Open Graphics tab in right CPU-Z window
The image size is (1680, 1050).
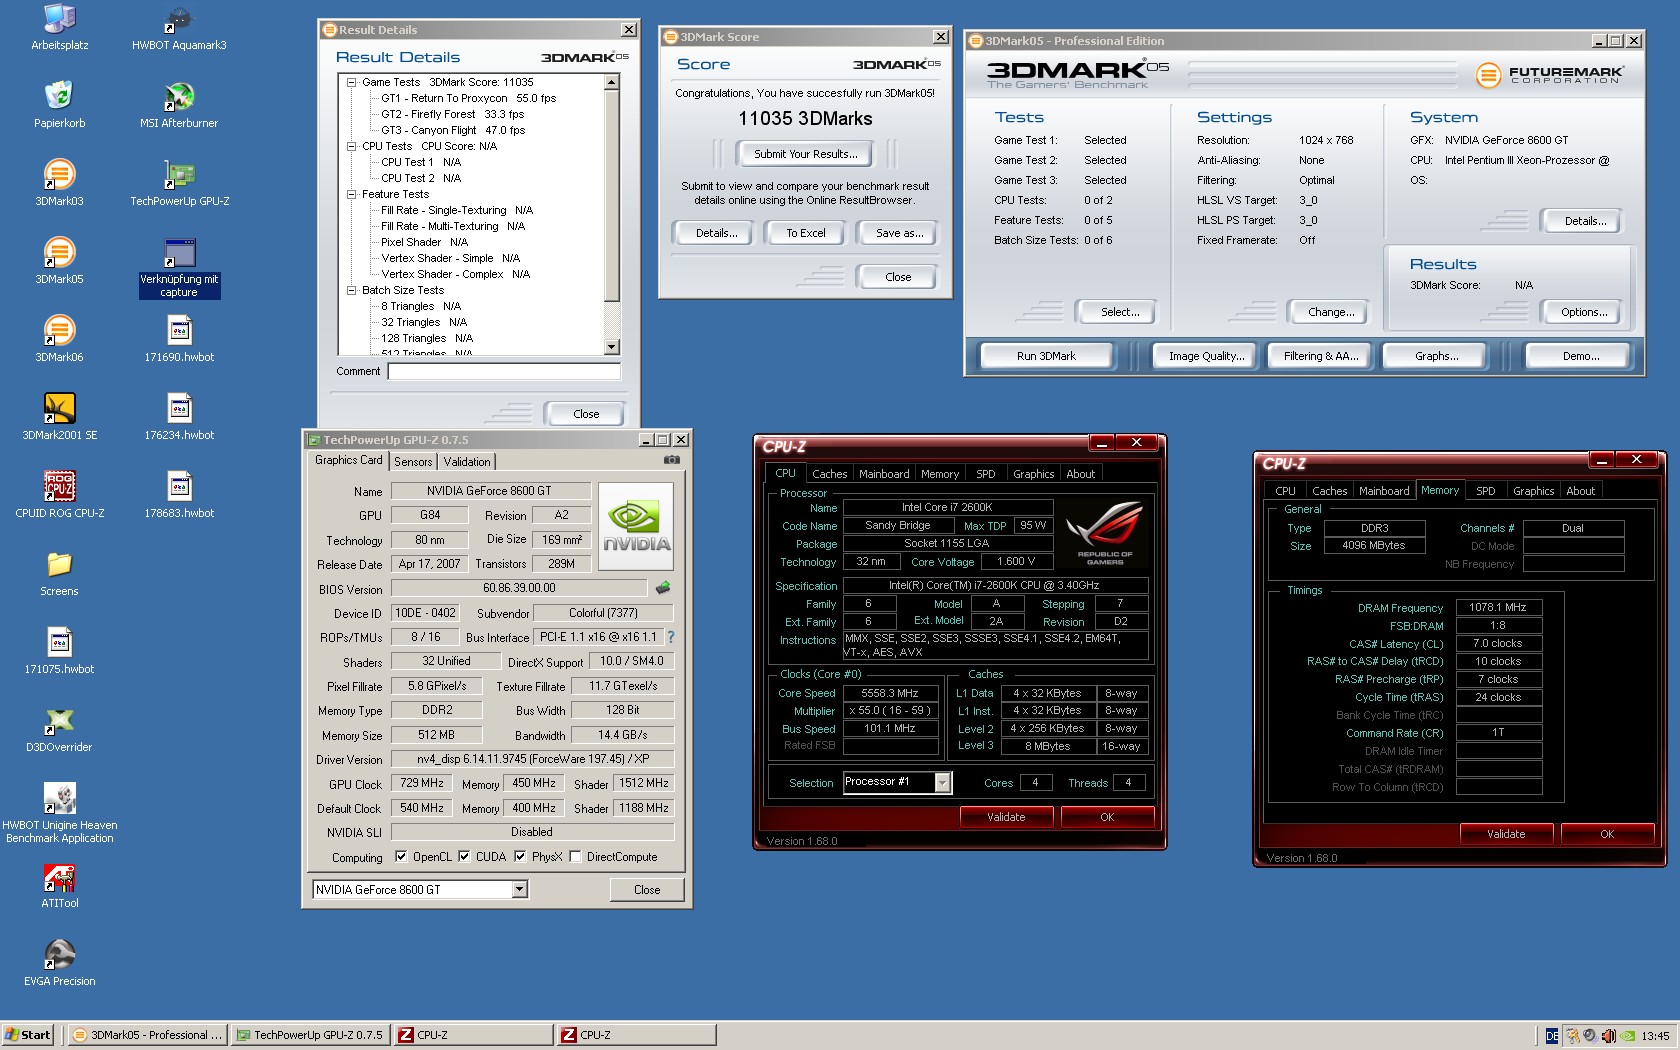tap(1533, 491)
